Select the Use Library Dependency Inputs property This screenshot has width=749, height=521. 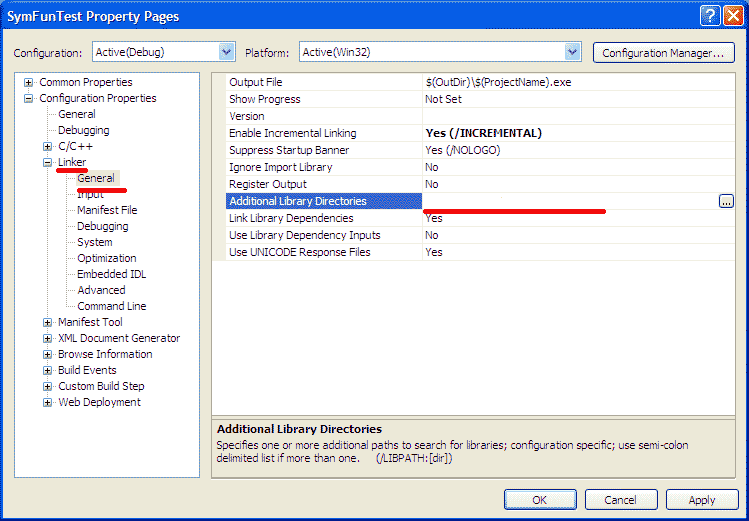click(323, 235)
